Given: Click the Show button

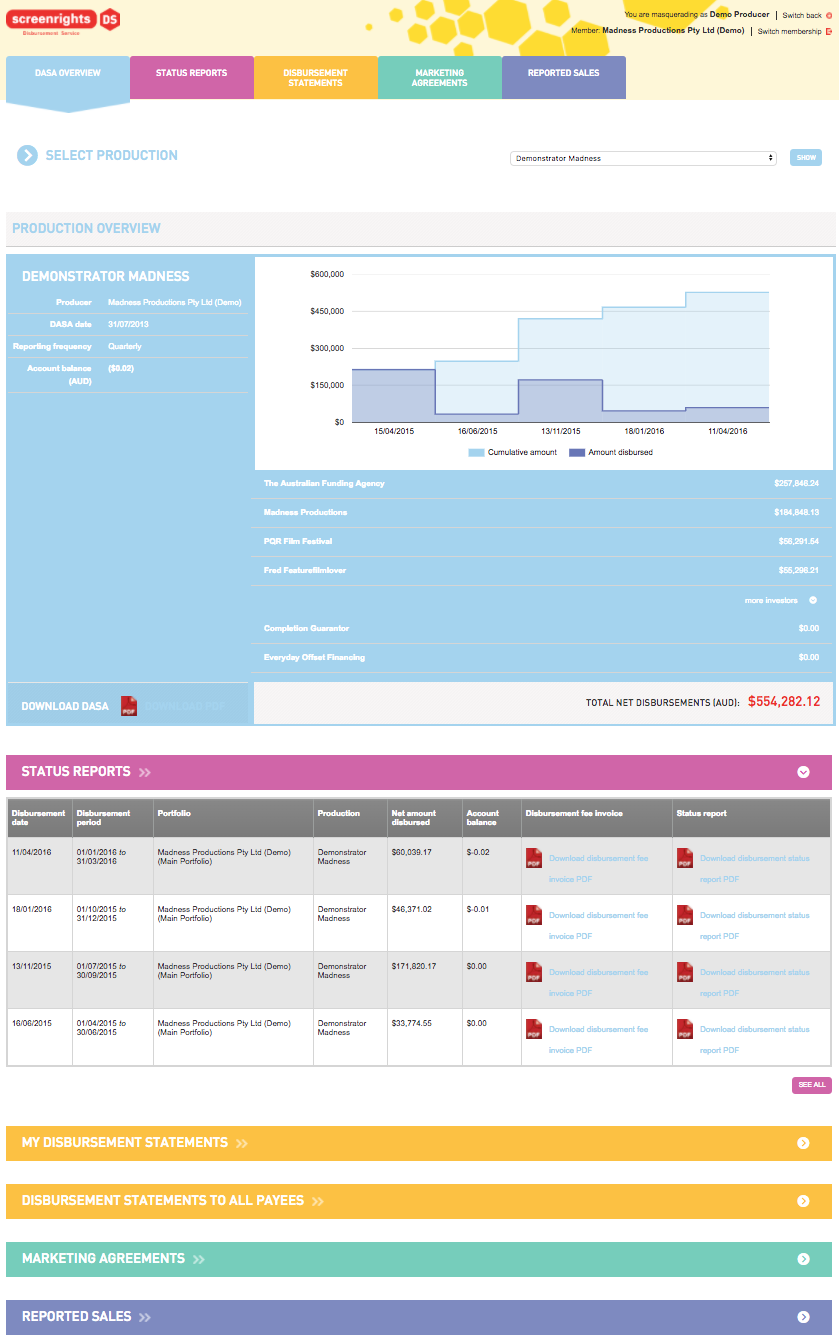Looking at the screenshot, I should coord(806,158).
